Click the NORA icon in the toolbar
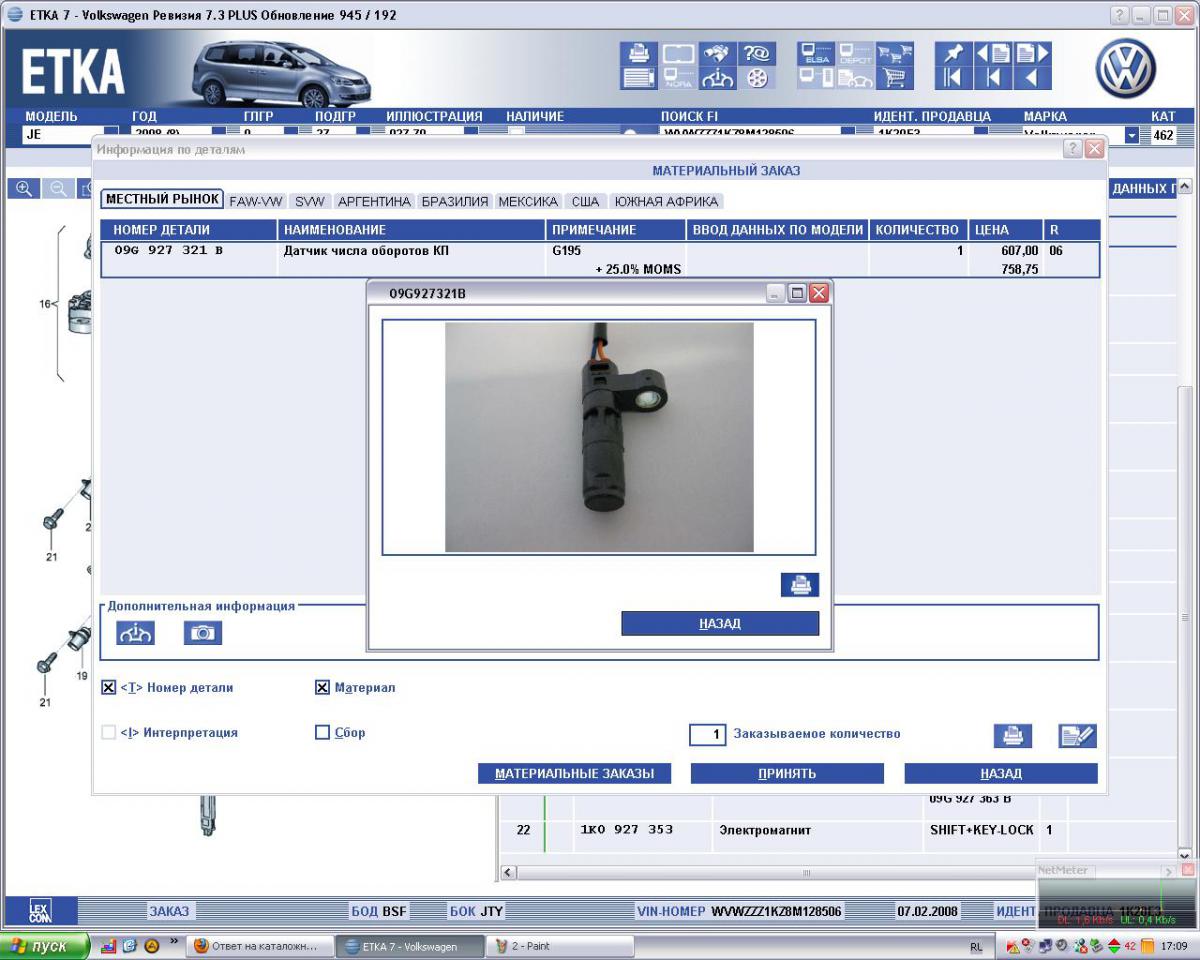Image resolution: width=1200 pixels, height=960 pixels. (679, 78)
